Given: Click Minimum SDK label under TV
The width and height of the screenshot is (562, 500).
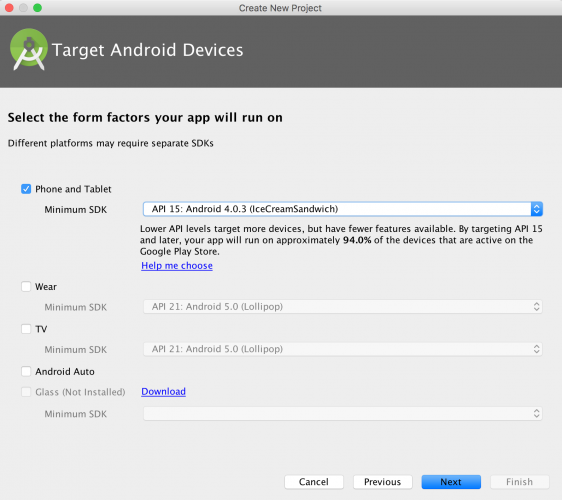Looking at the screenshot, I should pos(76,349).
